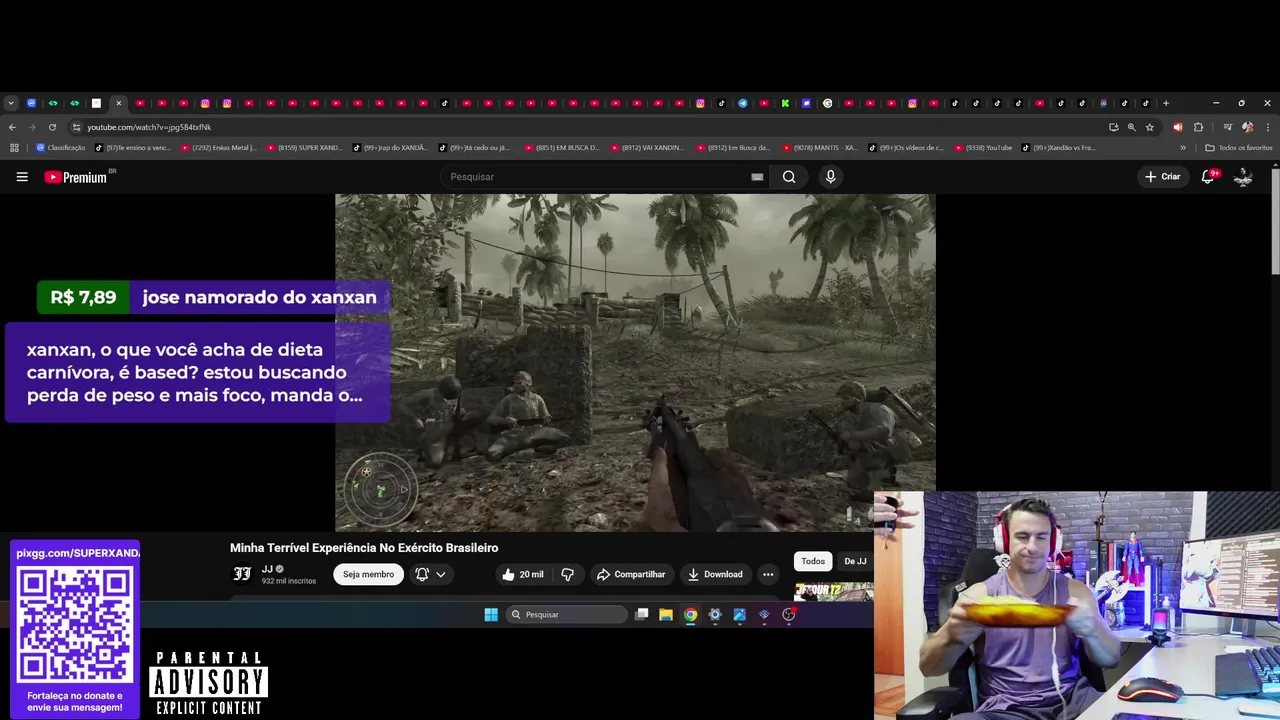Switch to the green K Kick tab

pyautogui.click(x=785, y=103)
